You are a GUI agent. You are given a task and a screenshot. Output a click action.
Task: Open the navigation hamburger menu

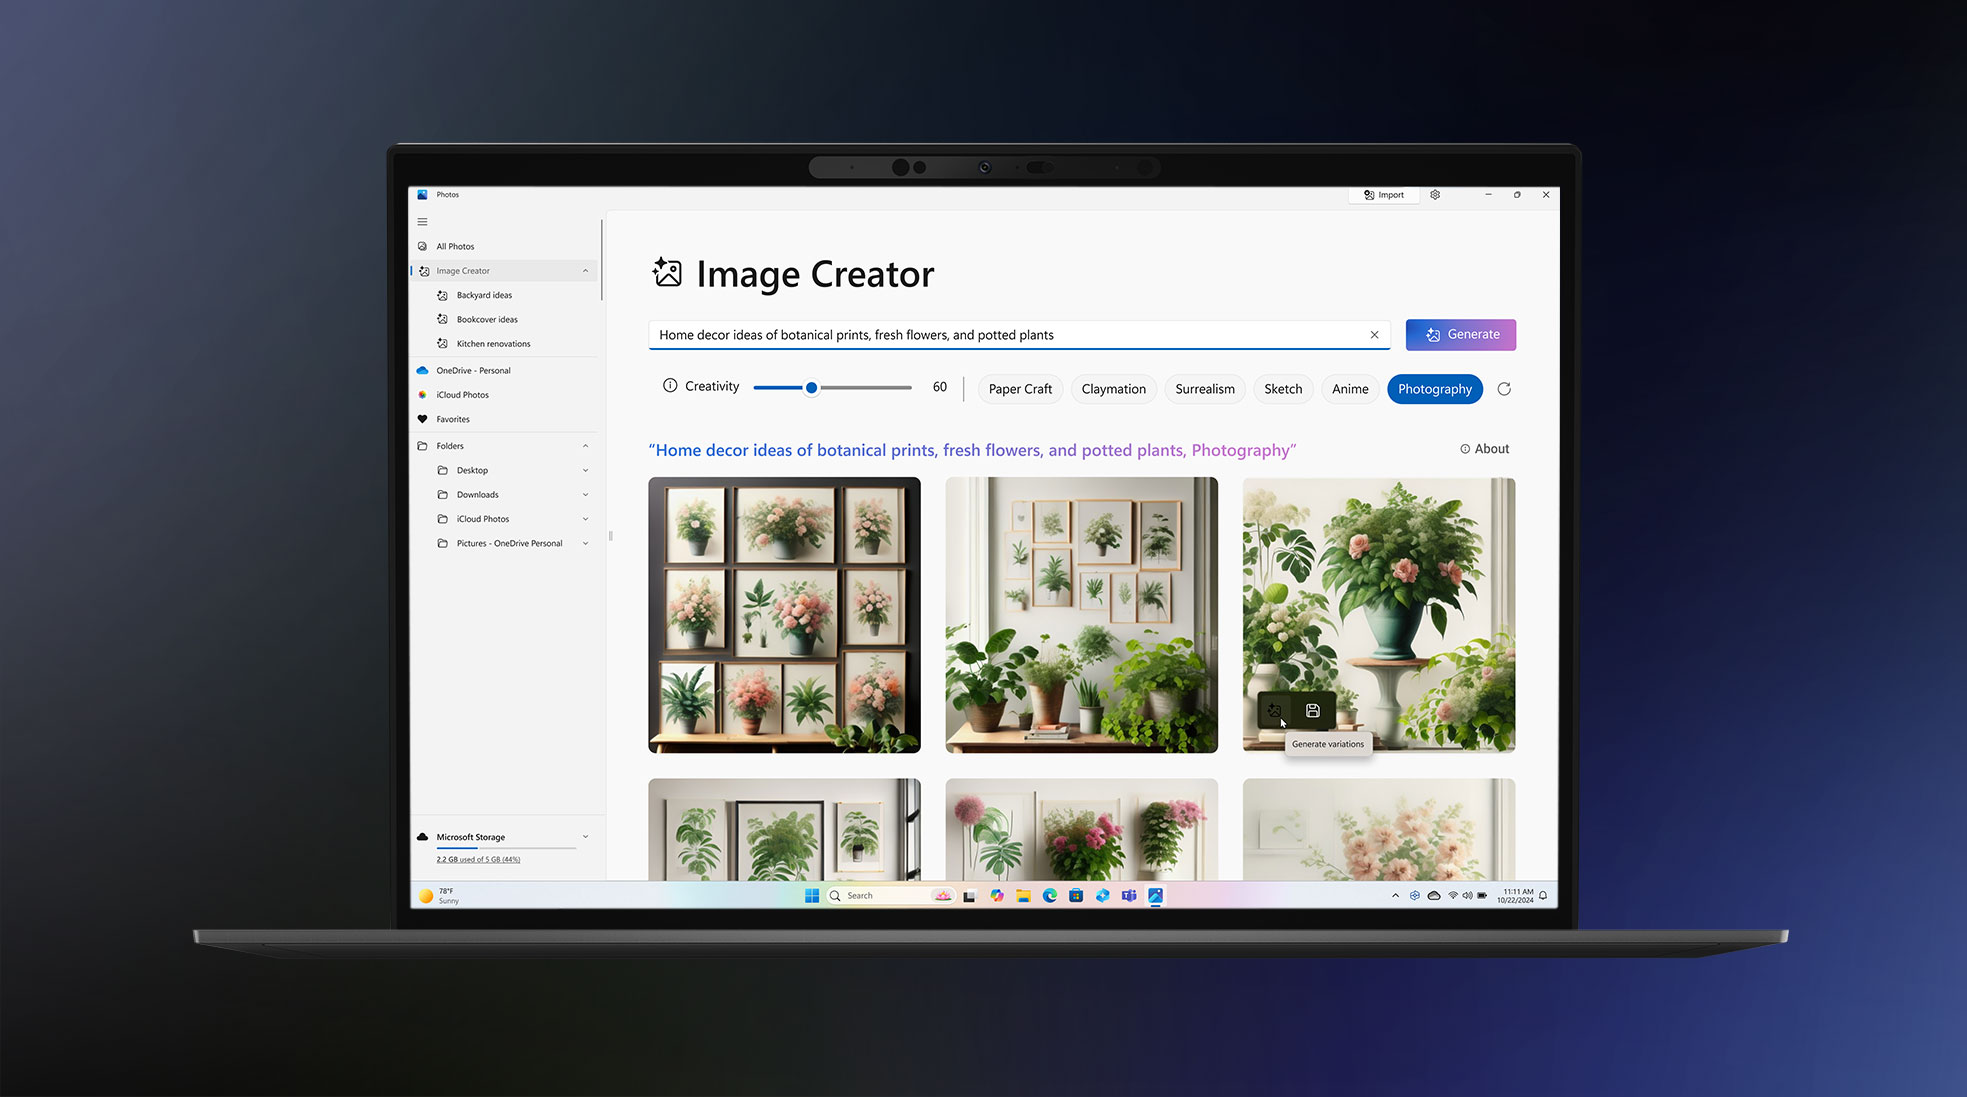(422, 221)
